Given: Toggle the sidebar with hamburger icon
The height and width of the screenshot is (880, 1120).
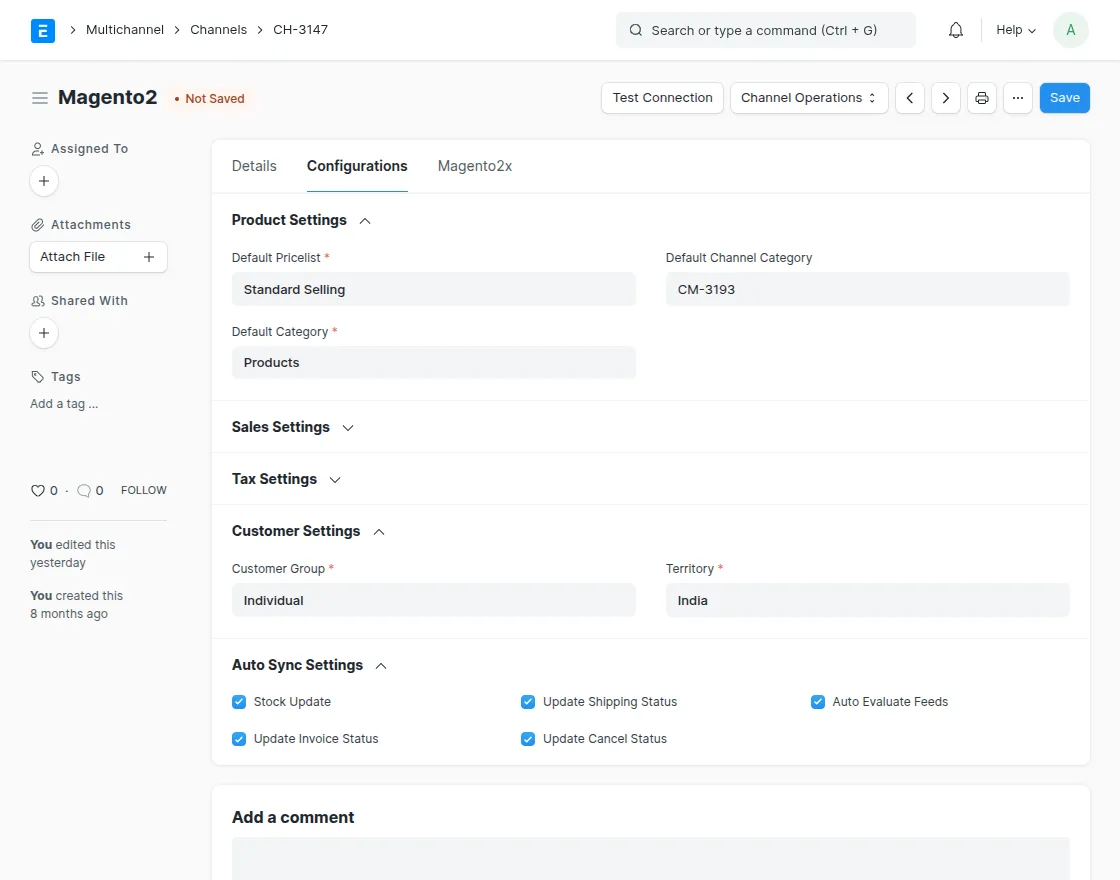Looking at the screenshot, I should coord(39,97).
